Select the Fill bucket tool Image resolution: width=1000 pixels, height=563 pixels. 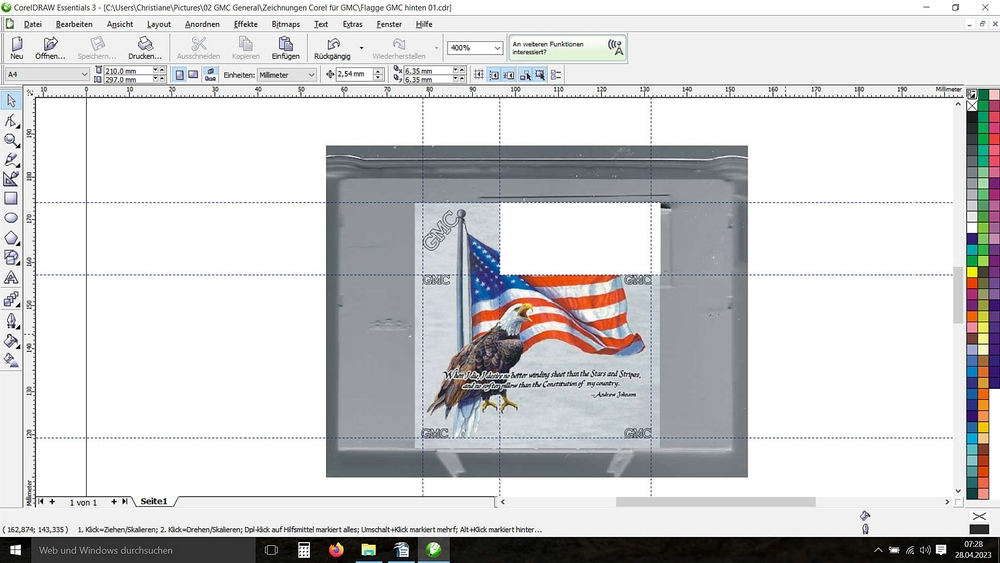[x=11, y=340]
